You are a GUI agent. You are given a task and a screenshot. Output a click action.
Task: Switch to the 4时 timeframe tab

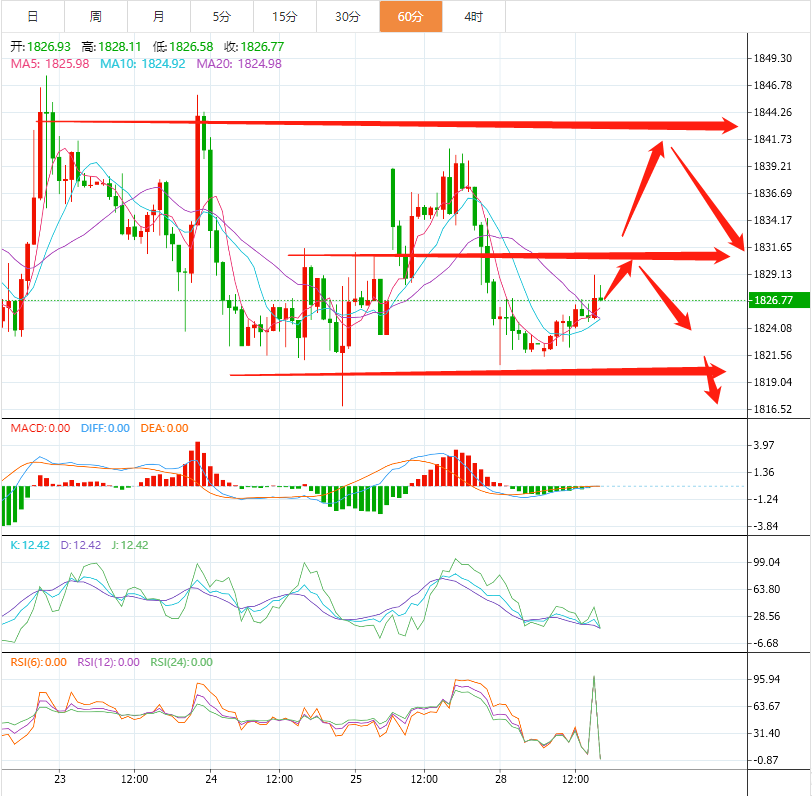(x=472, y=16)
